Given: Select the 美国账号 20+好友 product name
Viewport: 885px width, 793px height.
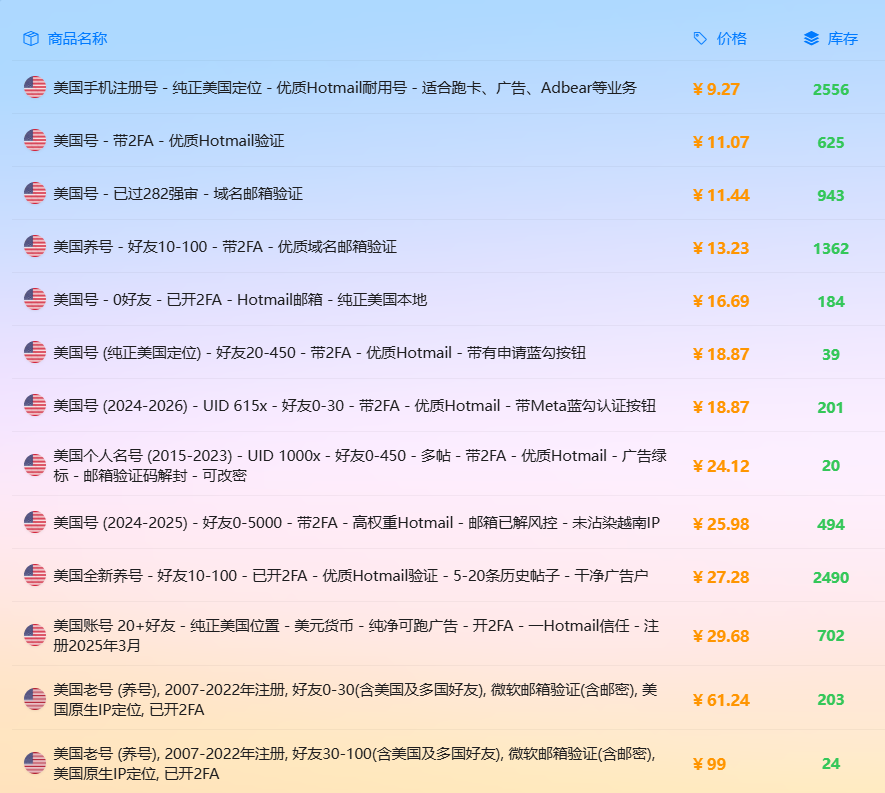Looking at the screenshot, I should coord(356,636).
